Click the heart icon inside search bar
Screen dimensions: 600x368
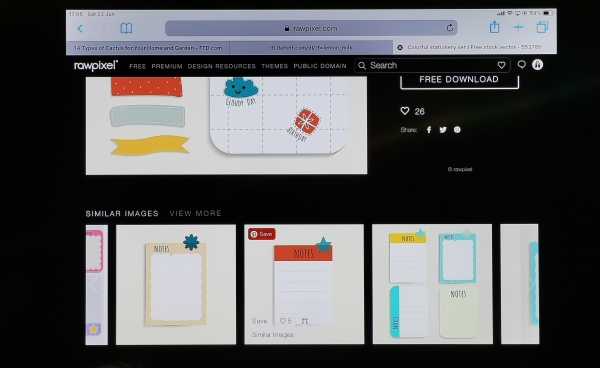[501, 65]
